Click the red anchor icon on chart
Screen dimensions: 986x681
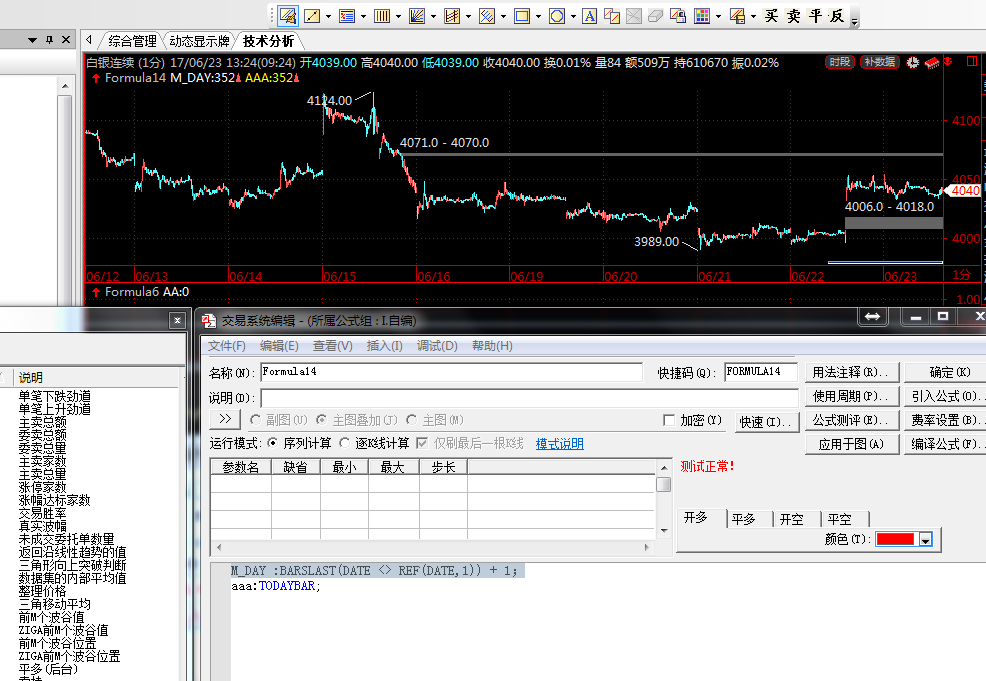tap(949, 62)
